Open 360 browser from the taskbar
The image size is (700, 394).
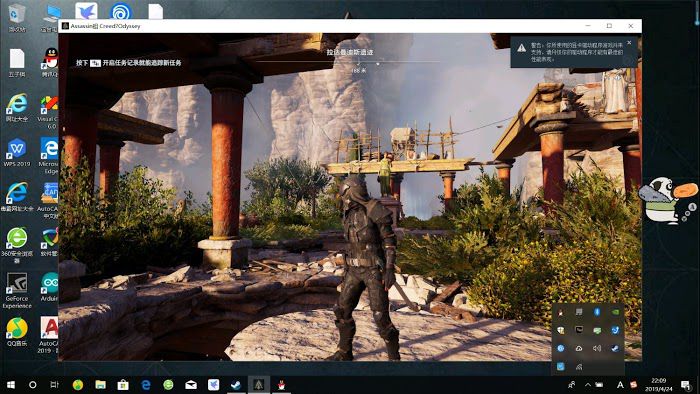pyautogui.click(x=168, y=385)
